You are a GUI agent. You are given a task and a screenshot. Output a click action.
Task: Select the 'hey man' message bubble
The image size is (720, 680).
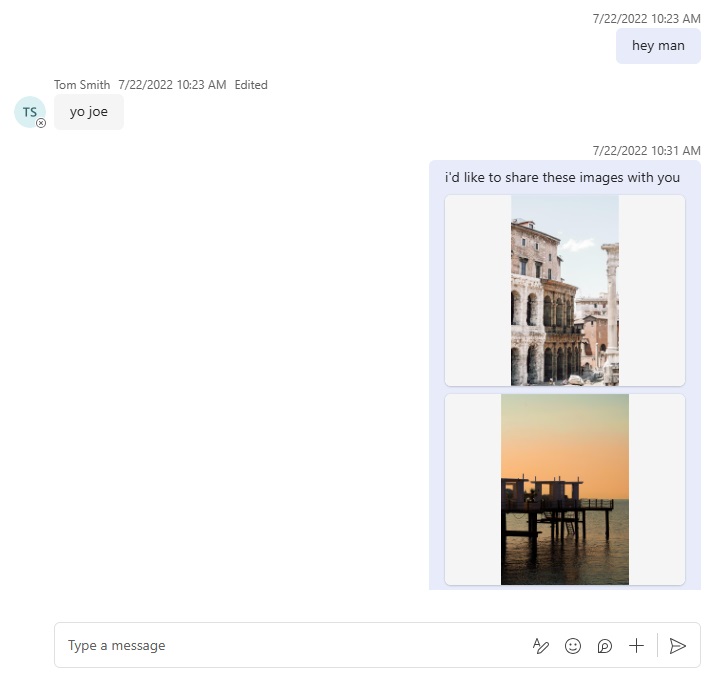(658, 46)
